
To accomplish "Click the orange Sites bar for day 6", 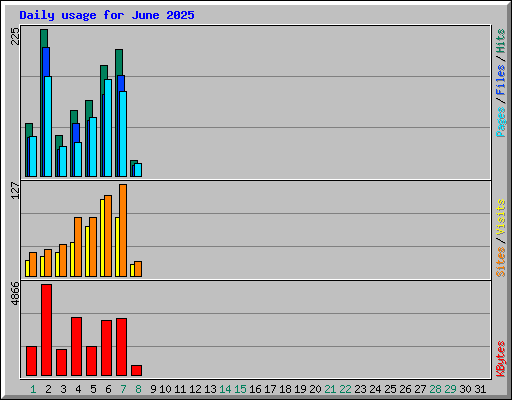I will (x=108, y=236).
